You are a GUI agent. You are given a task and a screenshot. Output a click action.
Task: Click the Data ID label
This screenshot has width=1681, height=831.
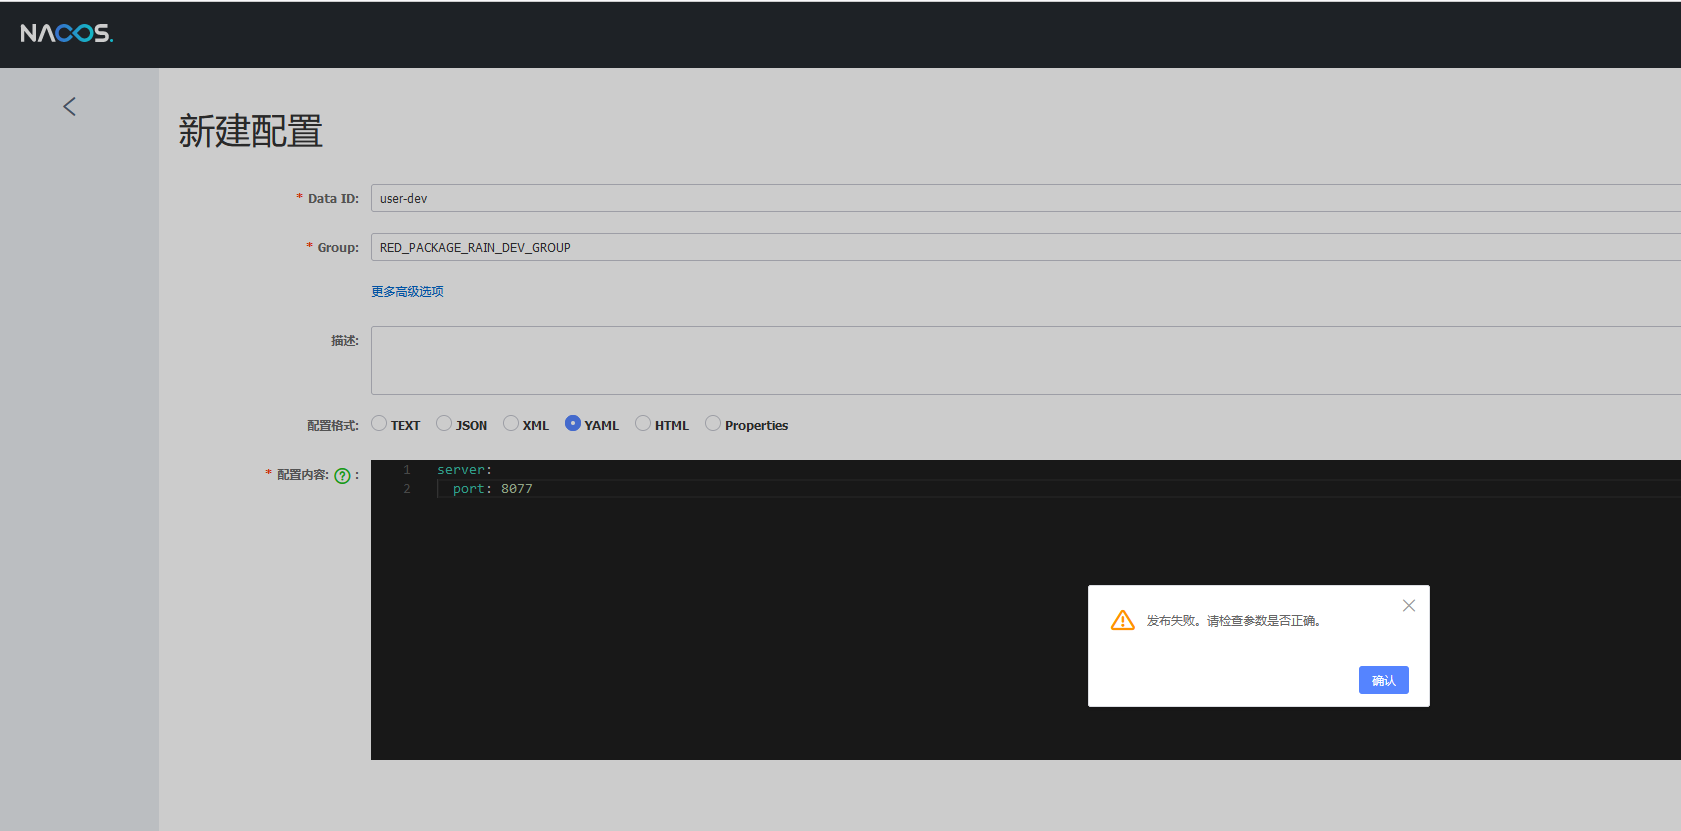click(x=333, y=199)
